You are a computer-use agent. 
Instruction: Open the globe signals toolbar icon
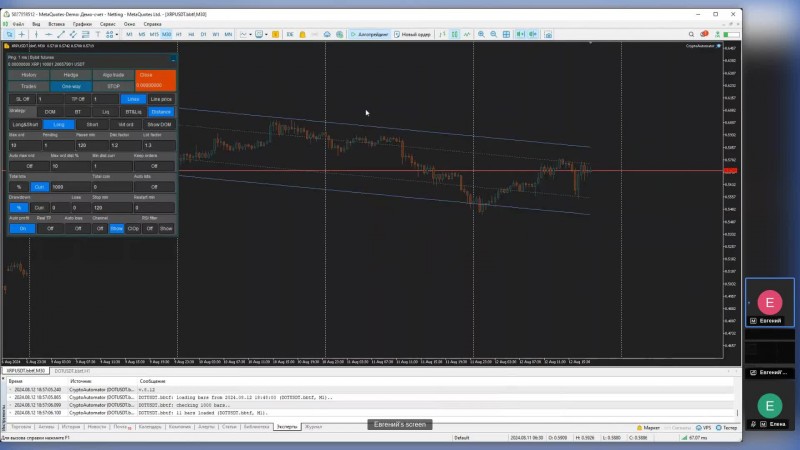[339, 34]
